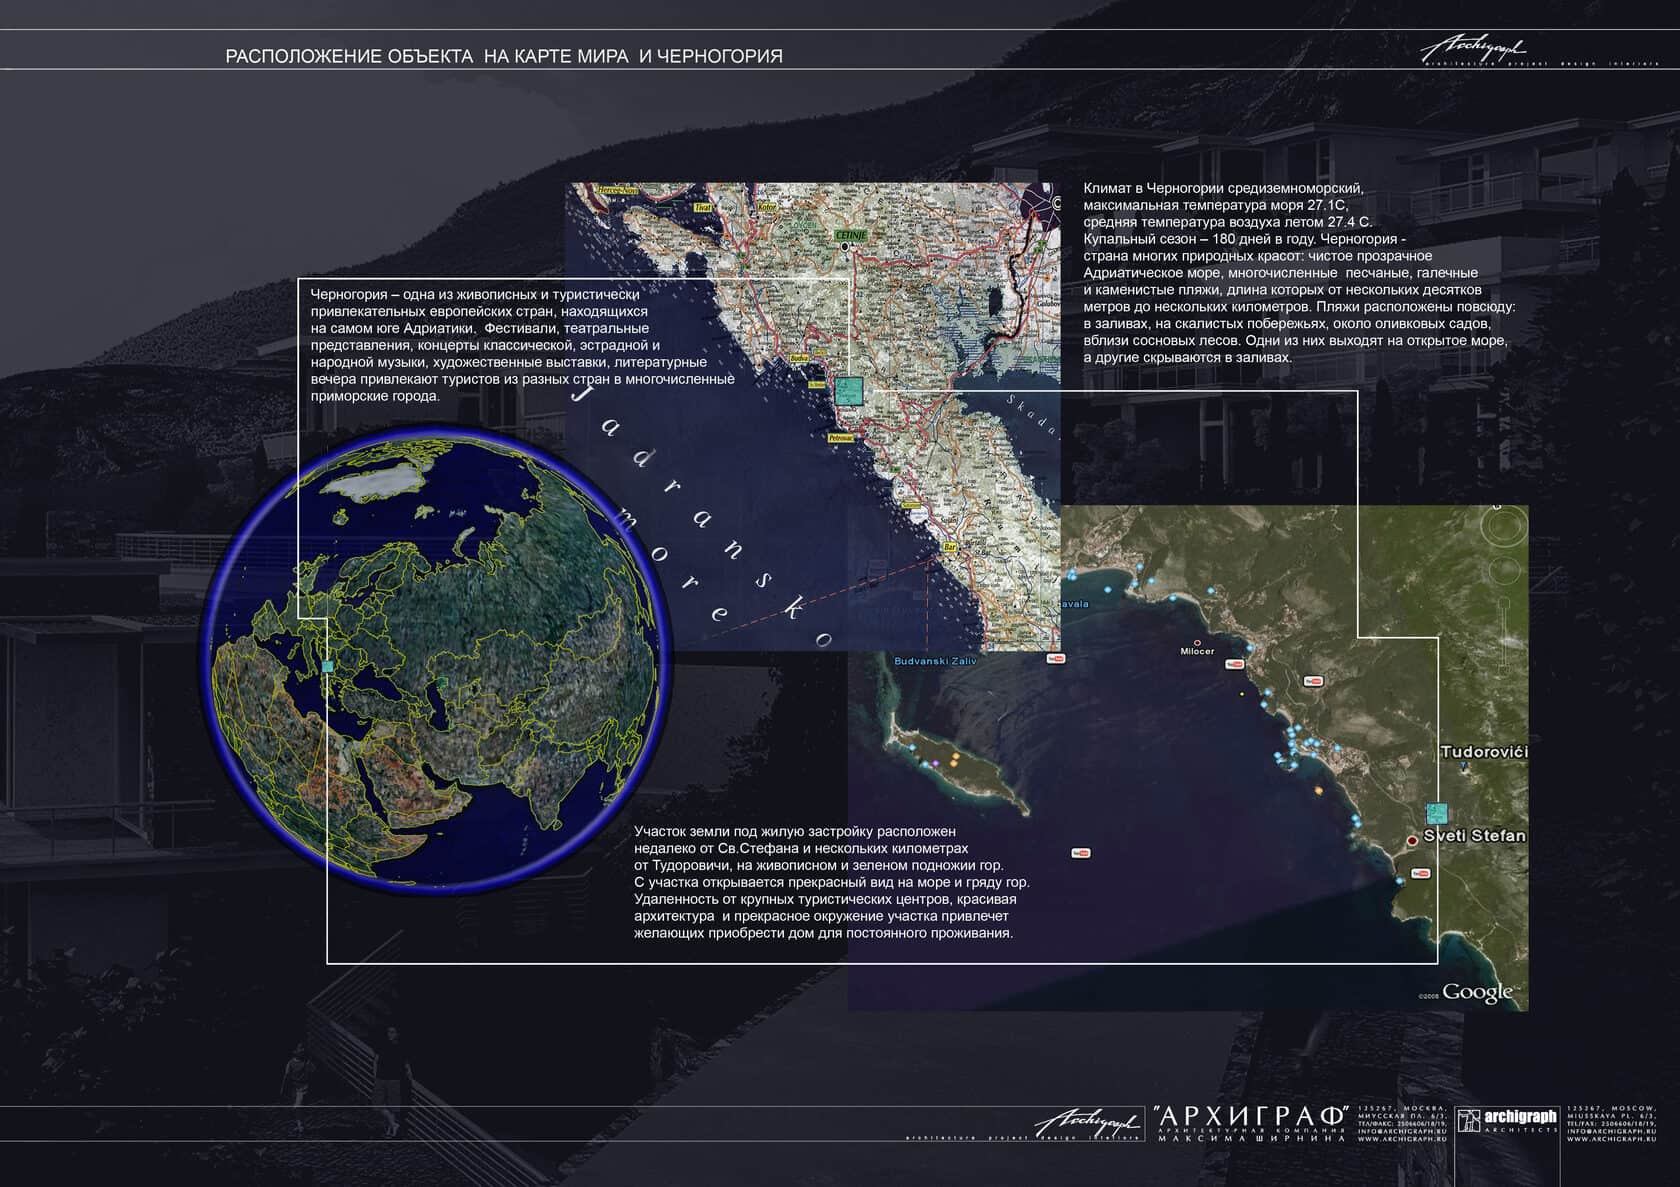The image size is (1680, 1187).
Task: Click the "Tudorovići" map label
Action: tap(1484, 751)
